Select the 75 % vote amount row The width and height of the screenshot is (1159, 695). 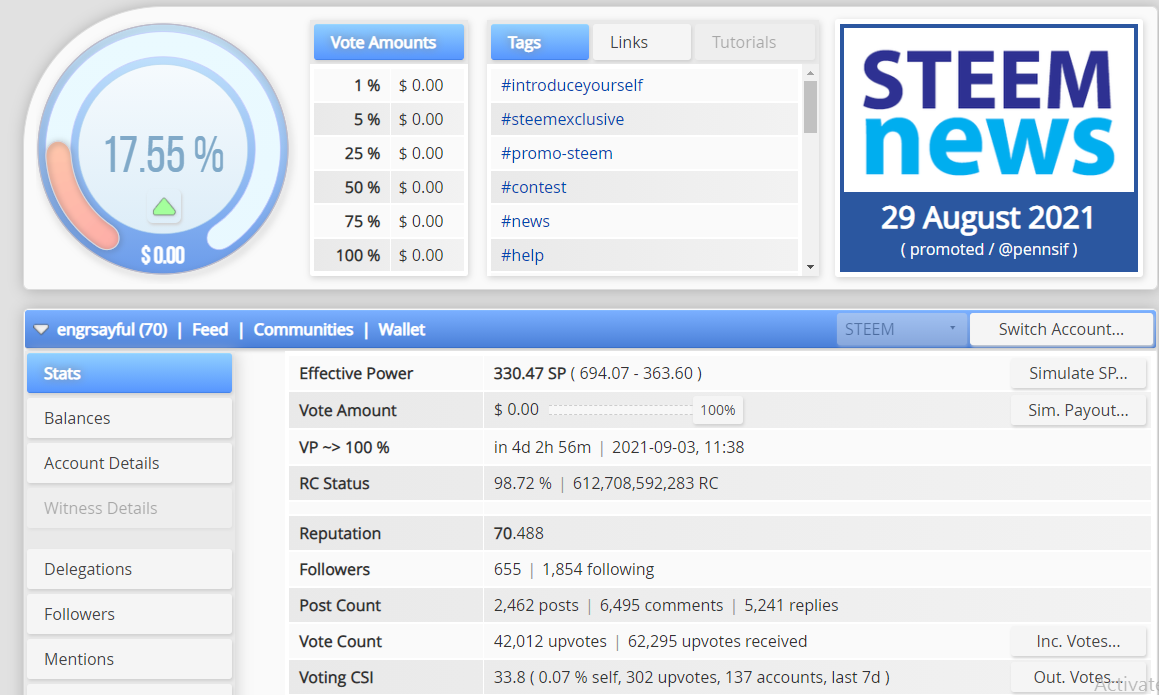pyautogui.click(x=390, y=221)
